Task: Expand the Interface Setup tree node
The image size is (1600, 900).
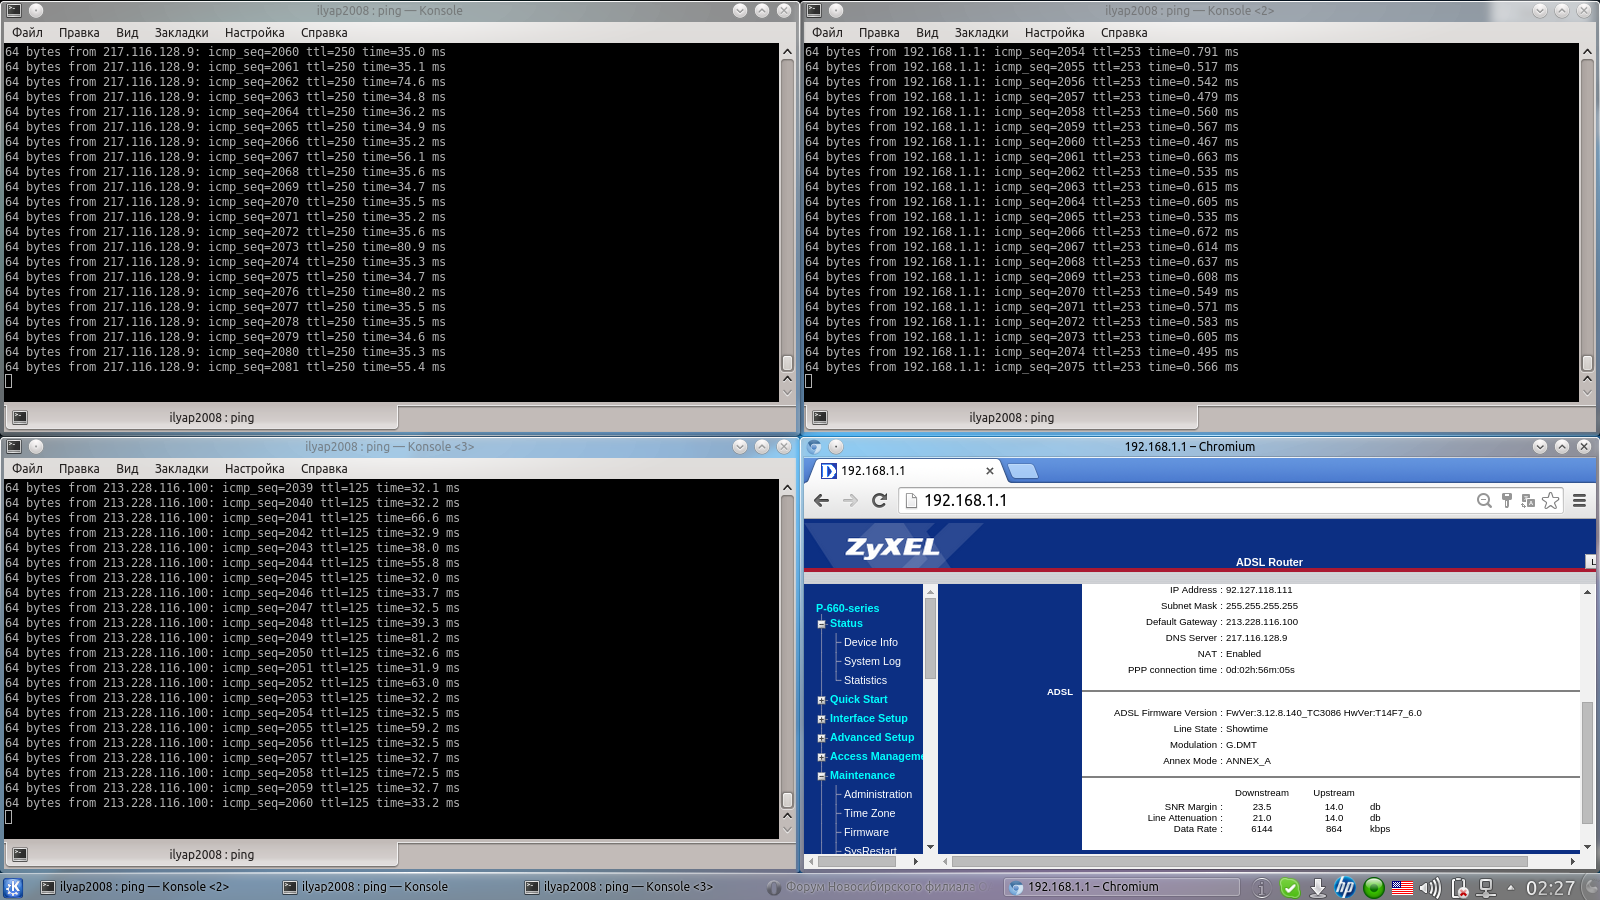Action: (x=822, y=719)
